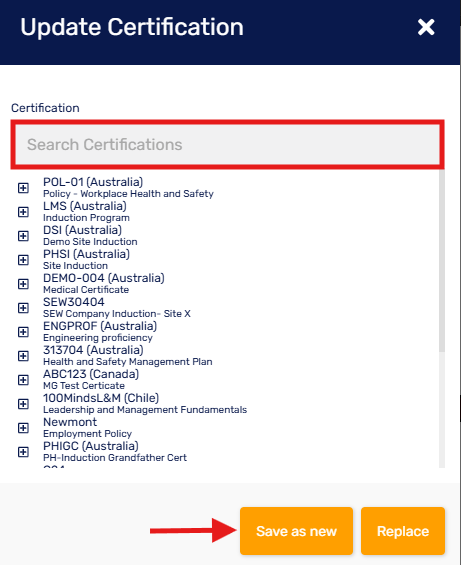
Task: Select the Medical Certificate list entry
Action: [86, 290]
